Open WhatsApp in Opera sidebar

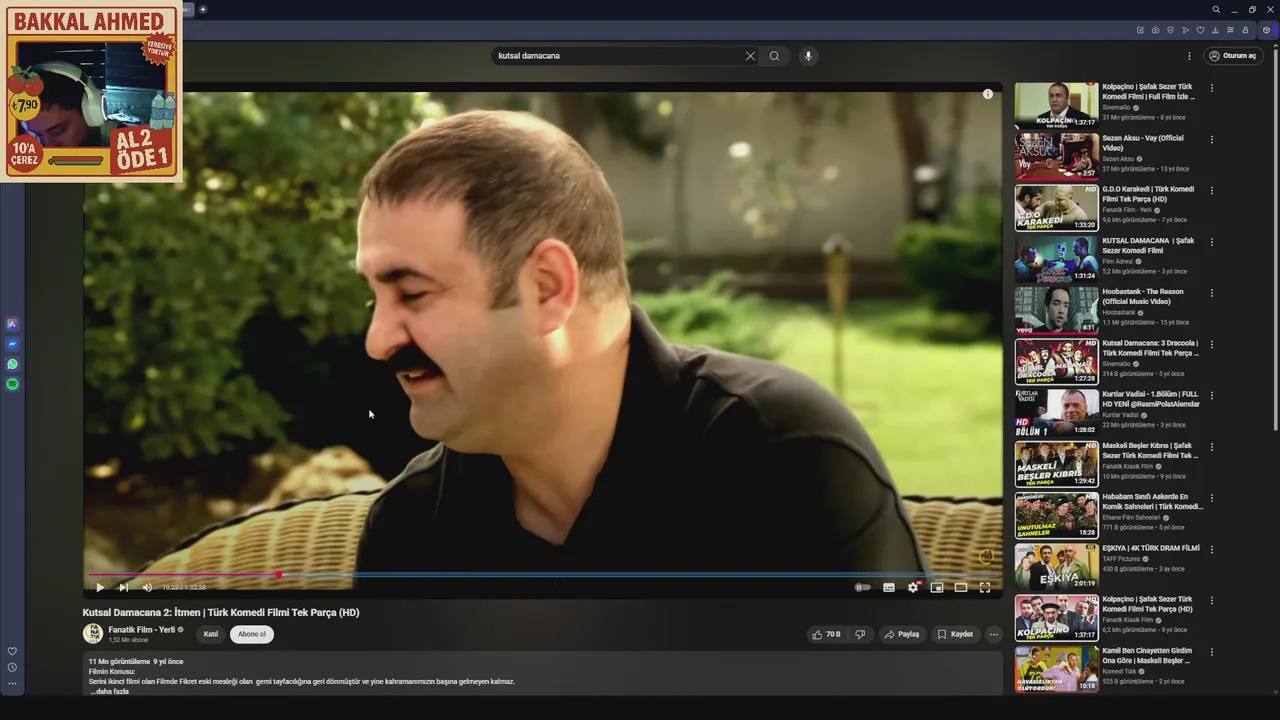pyautogui.click(x=12, y=364)
